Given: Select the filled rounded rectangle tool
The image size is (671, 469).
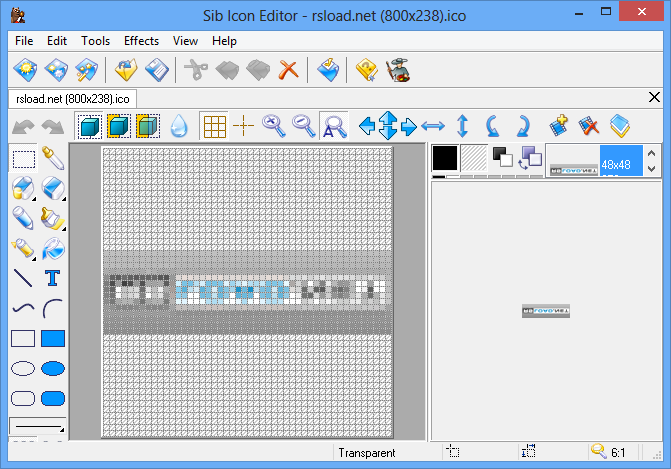Looking at the screenshot, I should point(53,398).
